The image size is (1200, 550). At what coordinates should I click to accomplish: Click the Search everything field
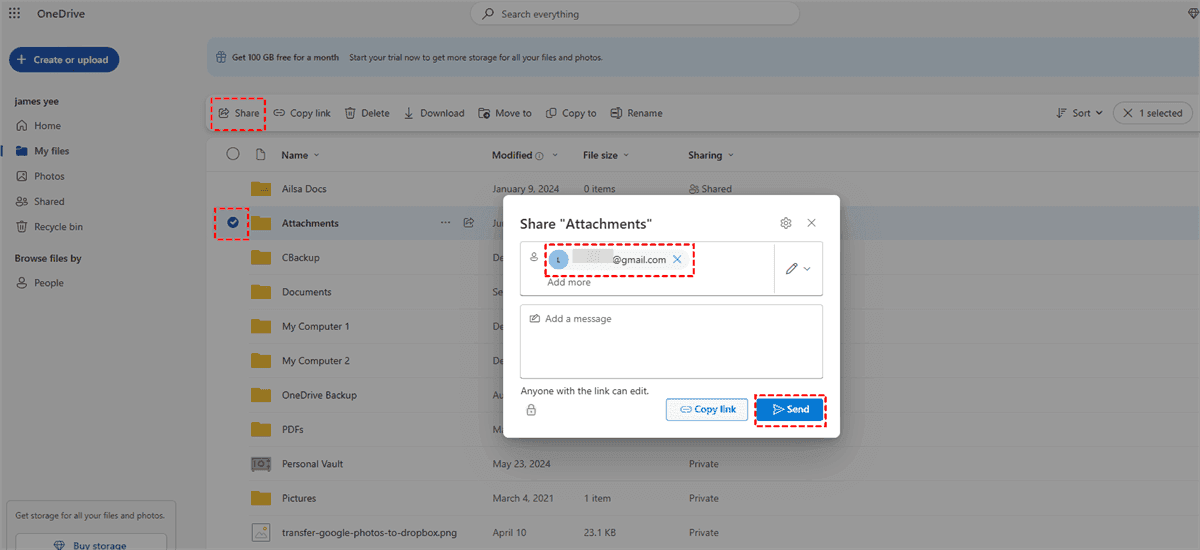click(x=635, y=14)
